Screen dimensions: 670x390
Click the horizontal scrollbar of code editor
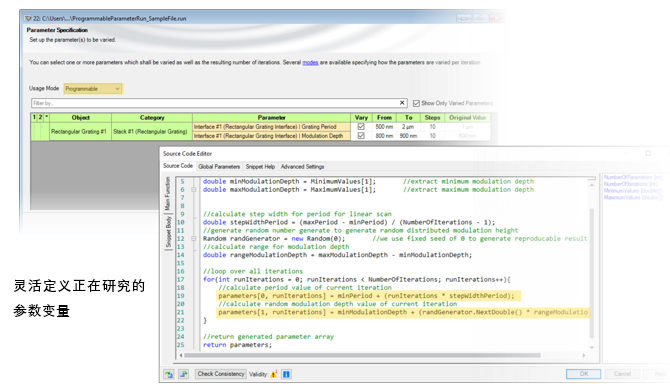pos(362,355)
